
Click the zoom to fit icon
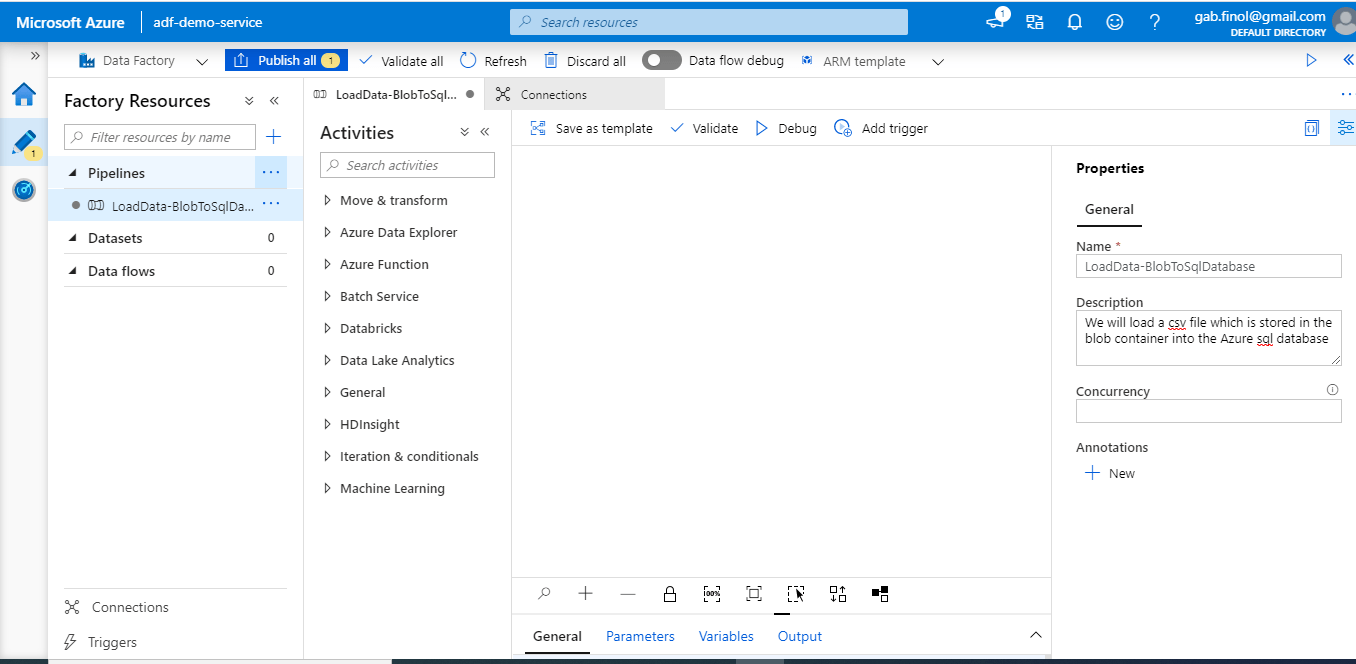[754, 593]
